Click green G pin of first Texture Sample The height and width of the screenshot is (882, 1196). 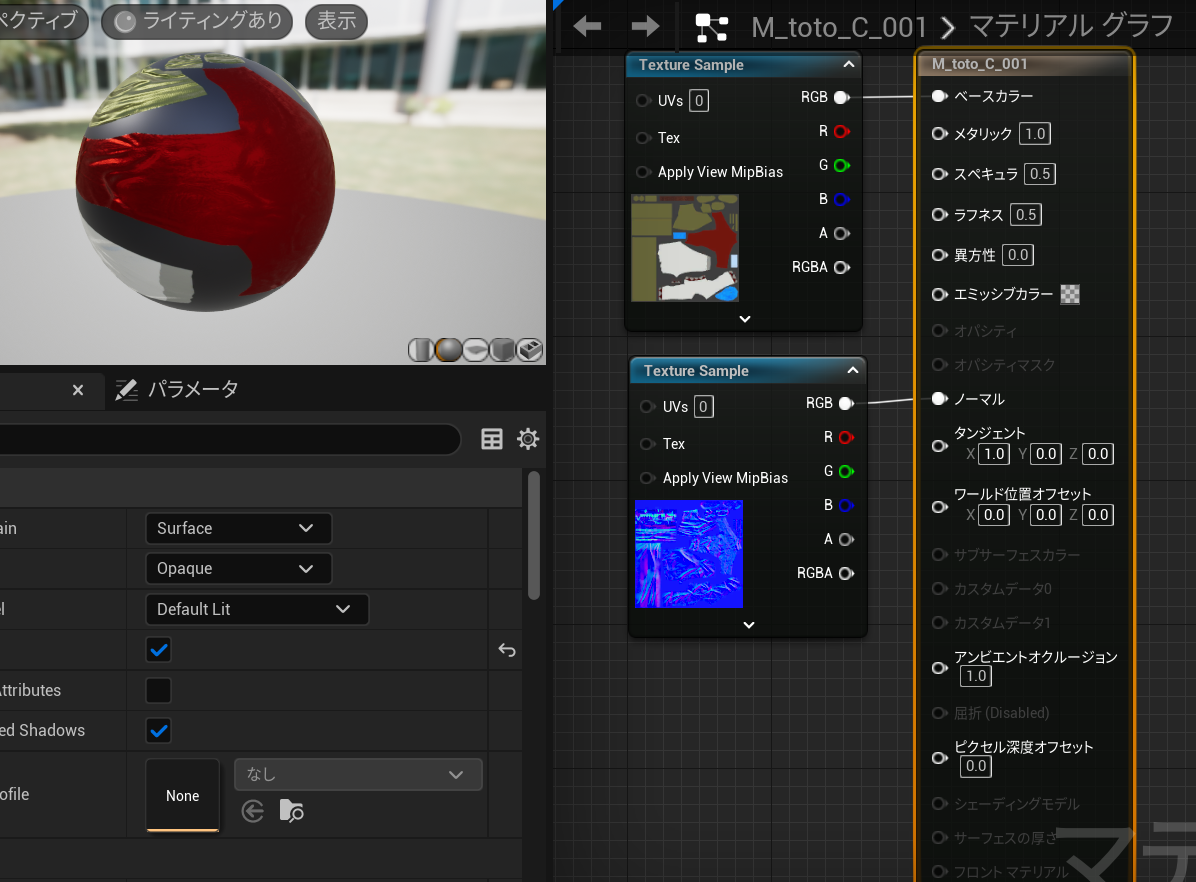point(841,166)
